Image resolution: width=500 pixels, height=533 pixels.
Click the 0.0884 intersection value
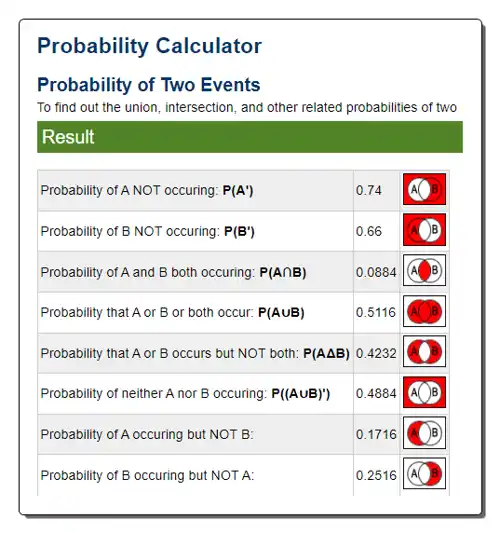376,272
